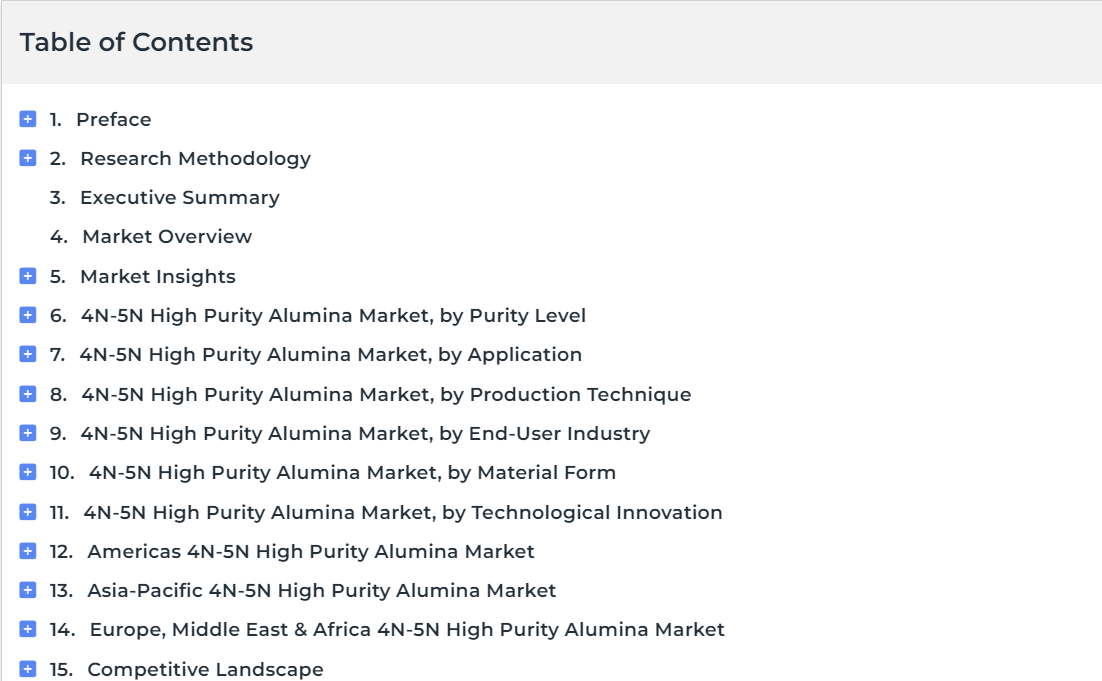Expand by Material Form plus icon
The width and height of the screenshot is (1102, 681).
27,472
